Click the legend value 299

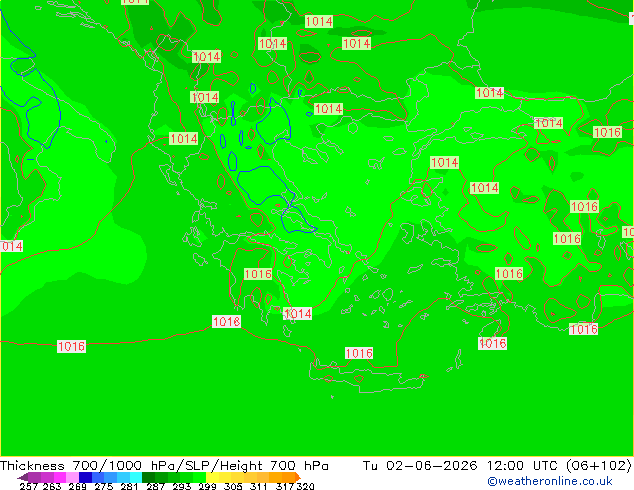tap(207, 486)
